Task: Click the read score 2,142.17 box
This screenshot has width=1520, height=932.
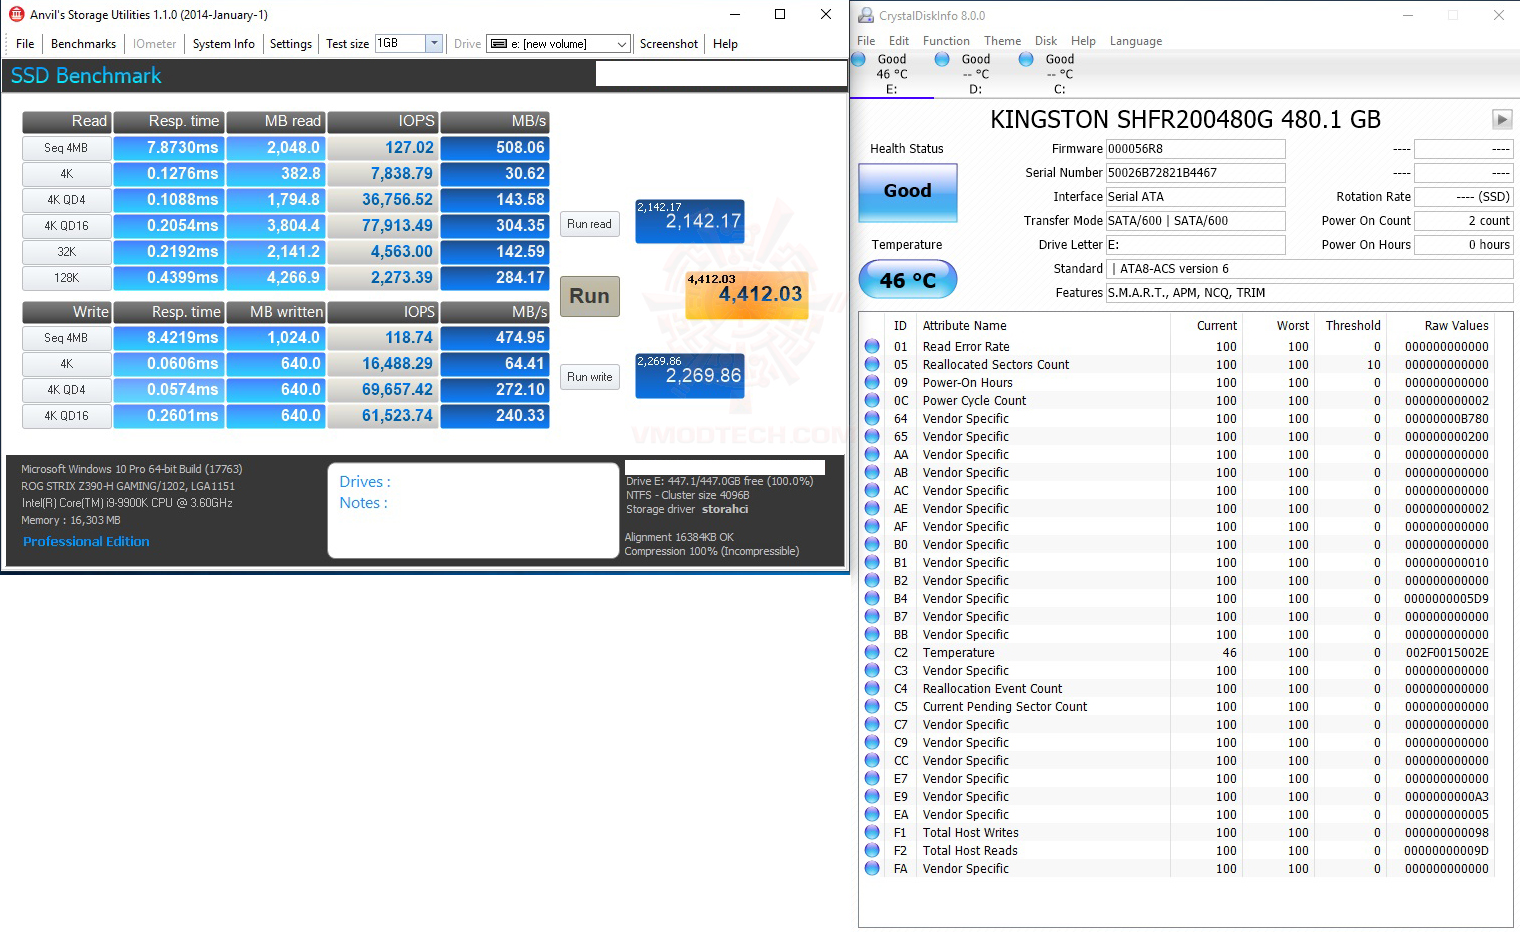Action: pos(690,221)
